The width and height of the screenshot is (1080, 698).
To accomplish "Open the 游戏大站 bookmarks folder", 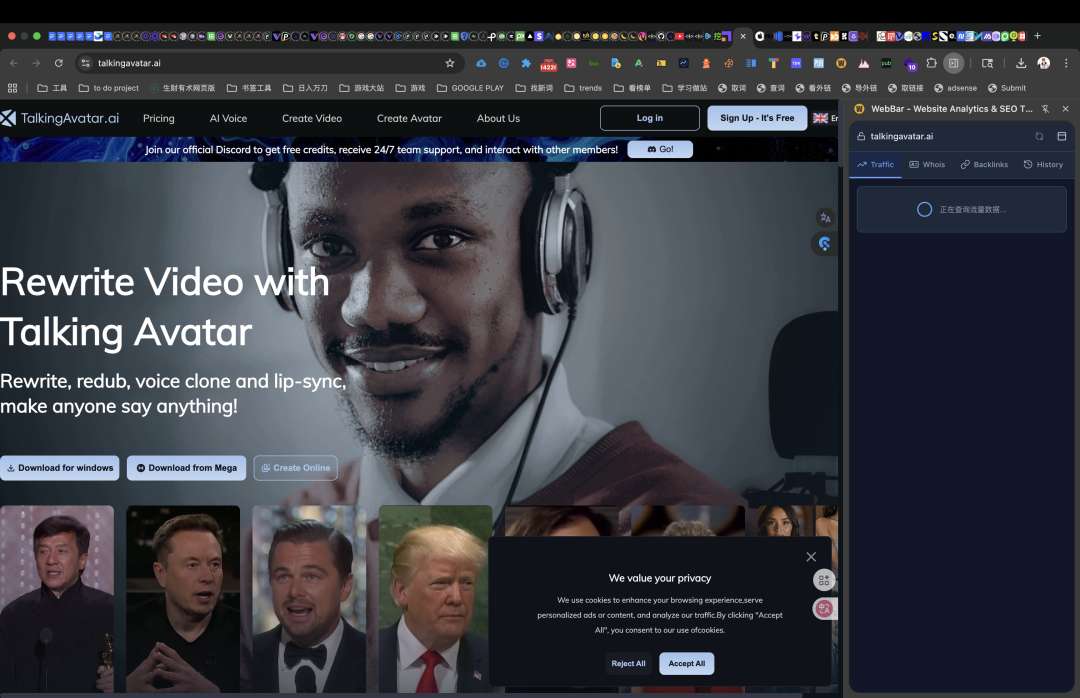I will coord(362,88).
